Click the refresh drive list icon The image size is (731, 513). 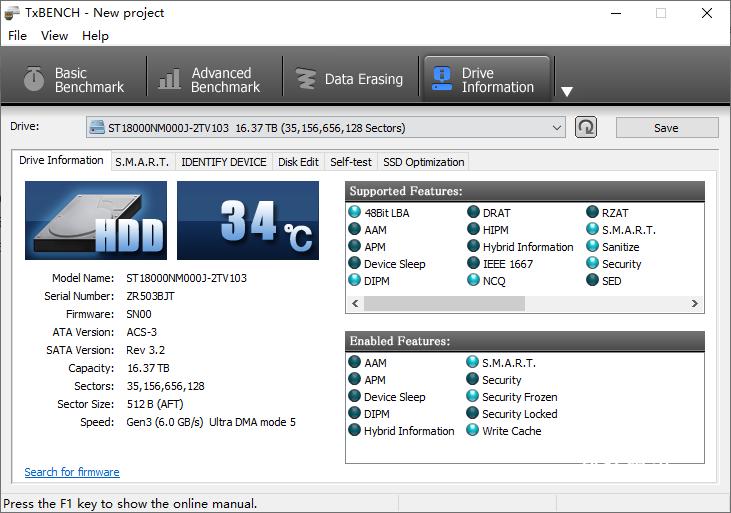(x=586, y=127)
